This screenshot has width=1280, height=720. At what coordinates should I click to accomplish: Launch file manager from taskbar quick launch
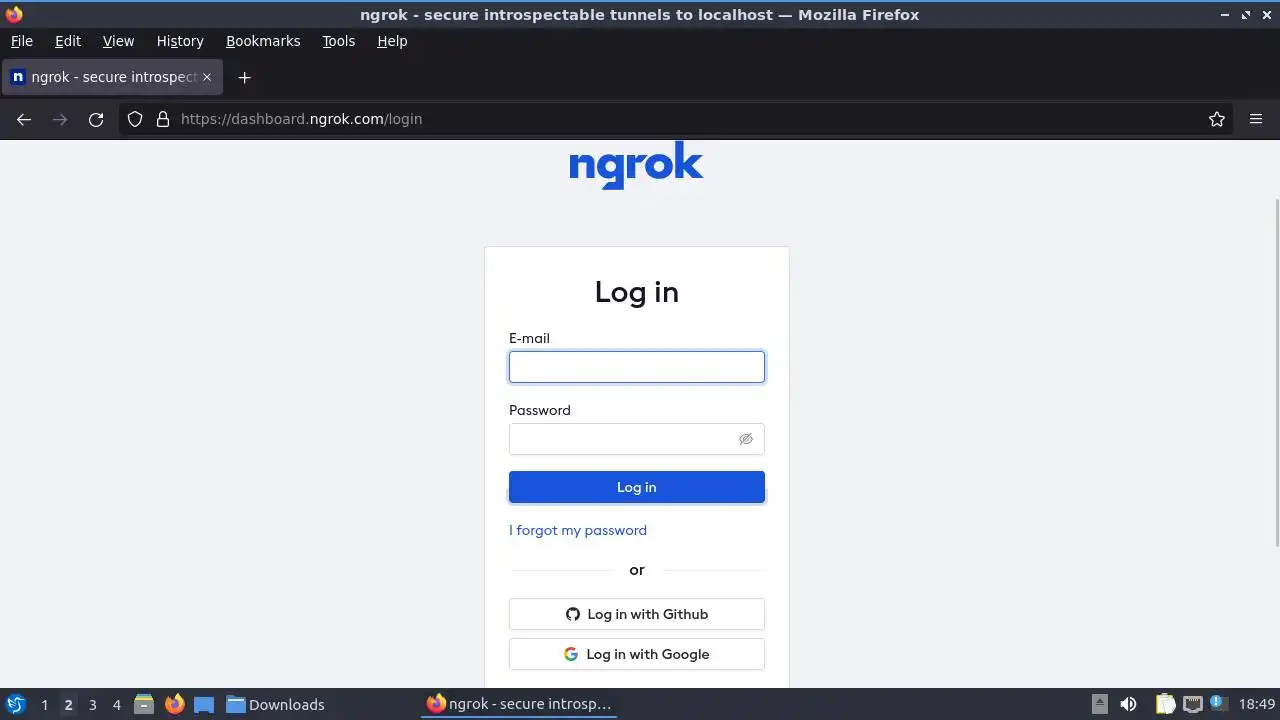pyautogui.click(x=144, y=704)
